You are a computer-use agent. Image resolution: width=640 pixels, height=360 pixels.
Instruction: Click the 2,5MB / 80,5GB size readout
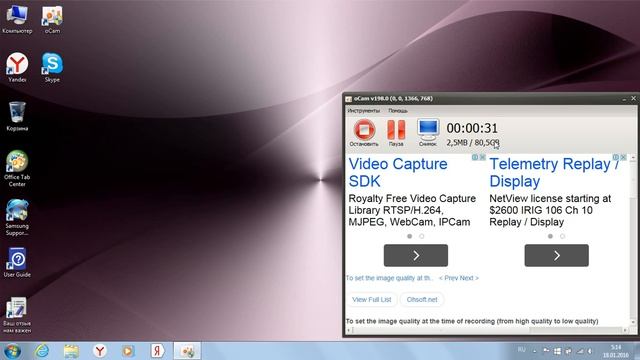click(473, 143)
